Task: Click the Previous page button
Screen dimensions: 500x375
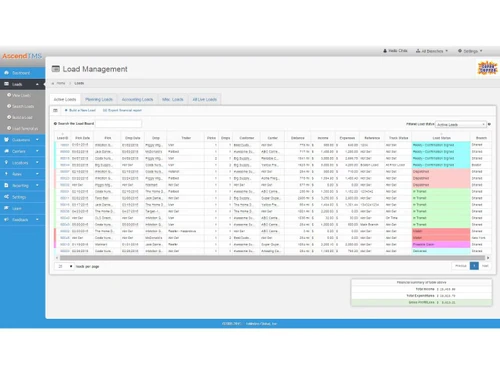Action: click(461, 266)
